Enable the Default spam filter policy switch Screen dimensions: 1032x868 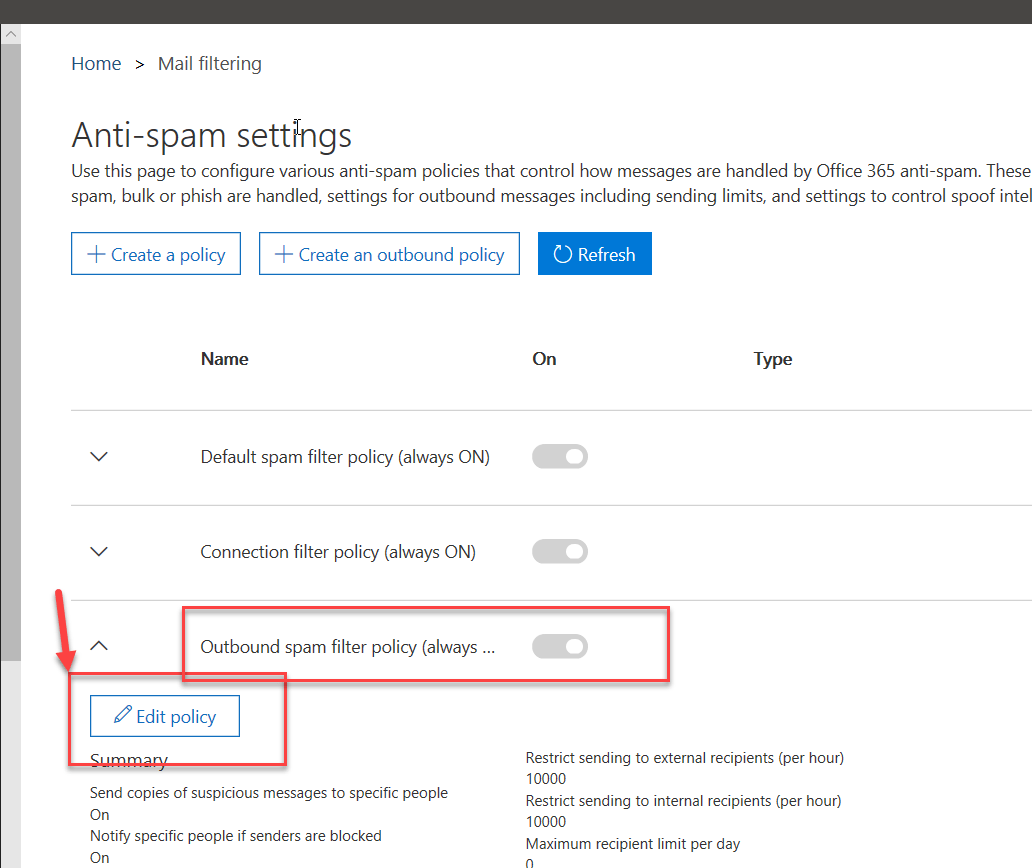(559, 456)
